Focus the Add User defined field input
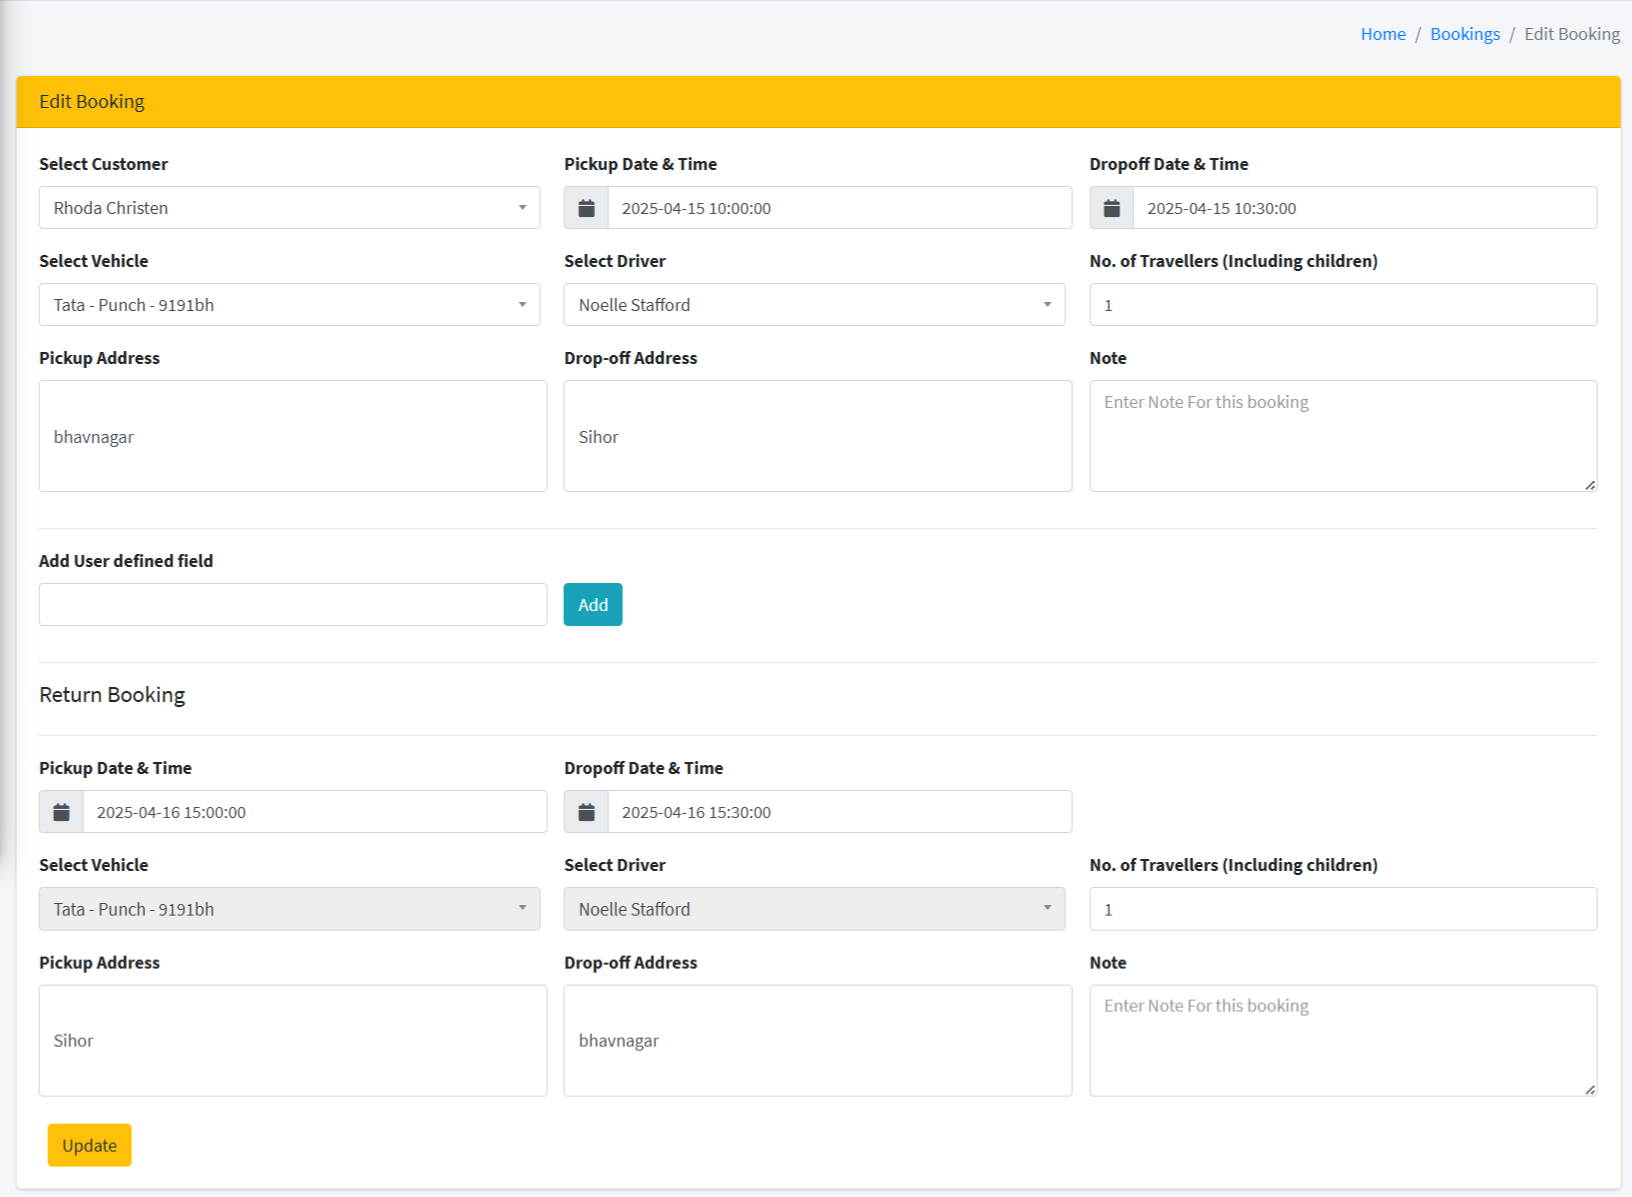 coord(292,605)
